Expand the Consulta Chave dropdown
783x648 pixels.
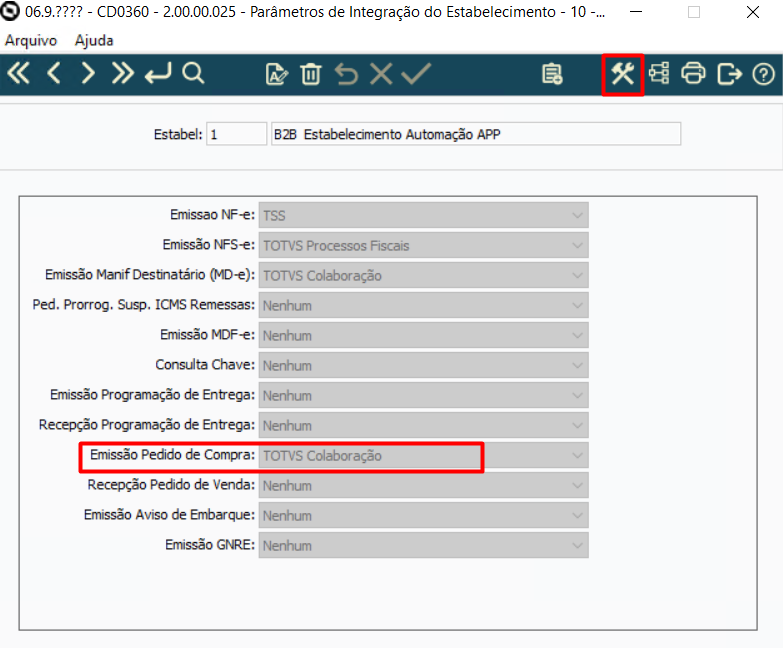(x=423, y=365)
